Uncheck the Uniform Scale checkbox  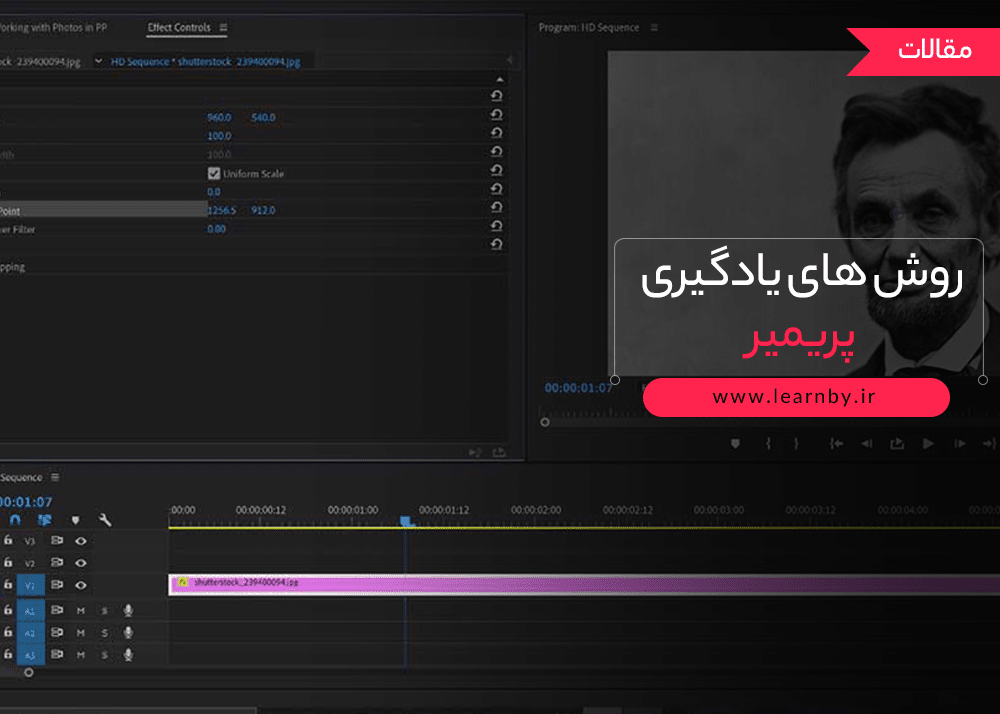coord(214,173)
